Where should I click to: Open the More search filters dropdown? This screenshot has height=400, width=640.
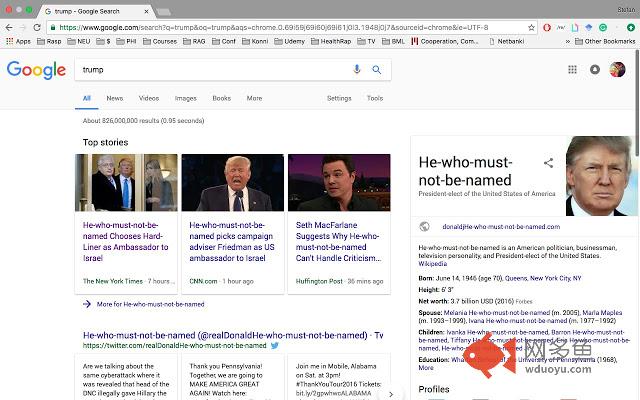point(254,98)
